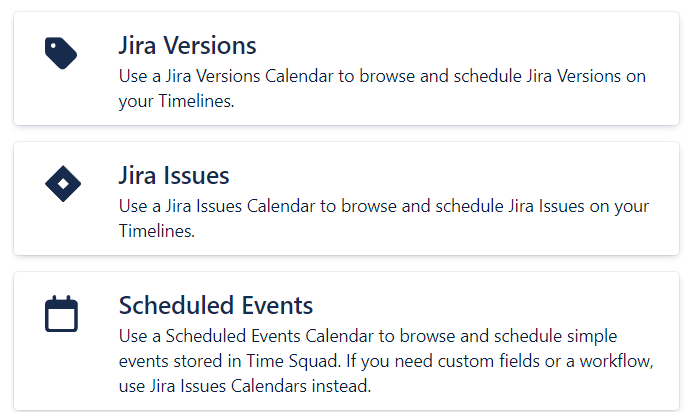This screenshot has width=692, height=420.
Task: Click the Scheduled Events calendar icon
Action: (61, 314)
